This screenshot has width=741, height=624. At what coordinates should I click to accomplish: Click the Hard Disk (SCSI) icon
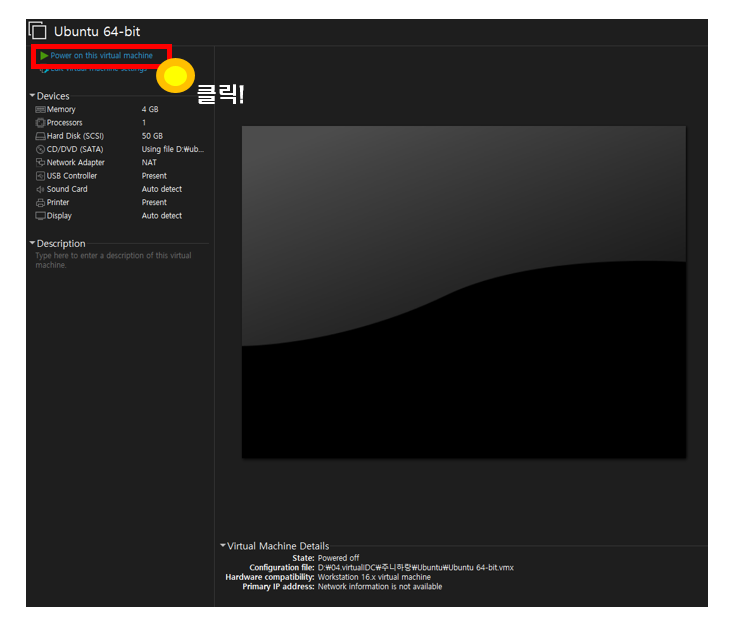point(40,136)
